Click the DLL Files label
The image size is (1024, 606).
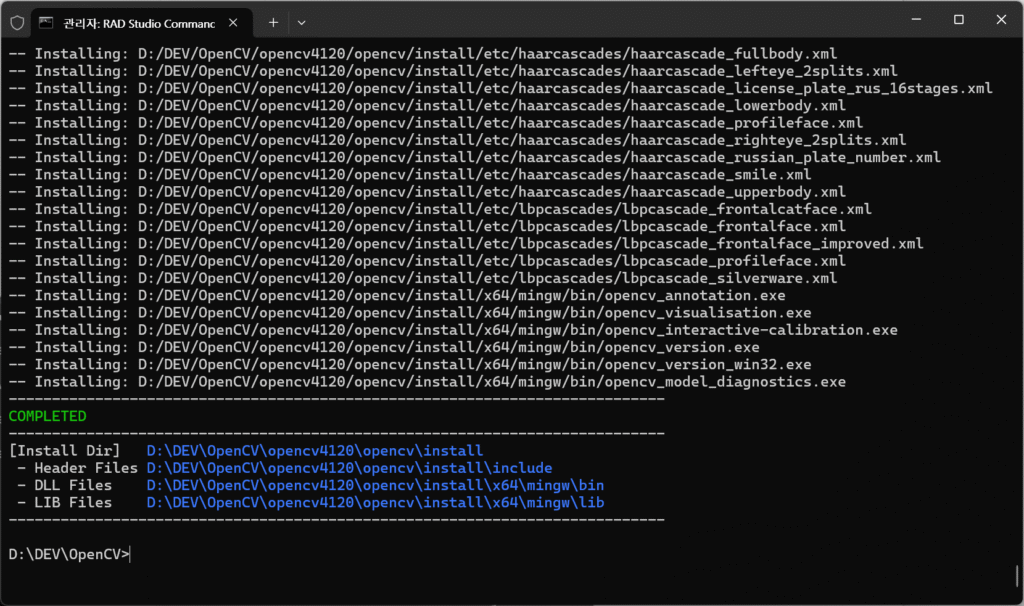[73, 485]
